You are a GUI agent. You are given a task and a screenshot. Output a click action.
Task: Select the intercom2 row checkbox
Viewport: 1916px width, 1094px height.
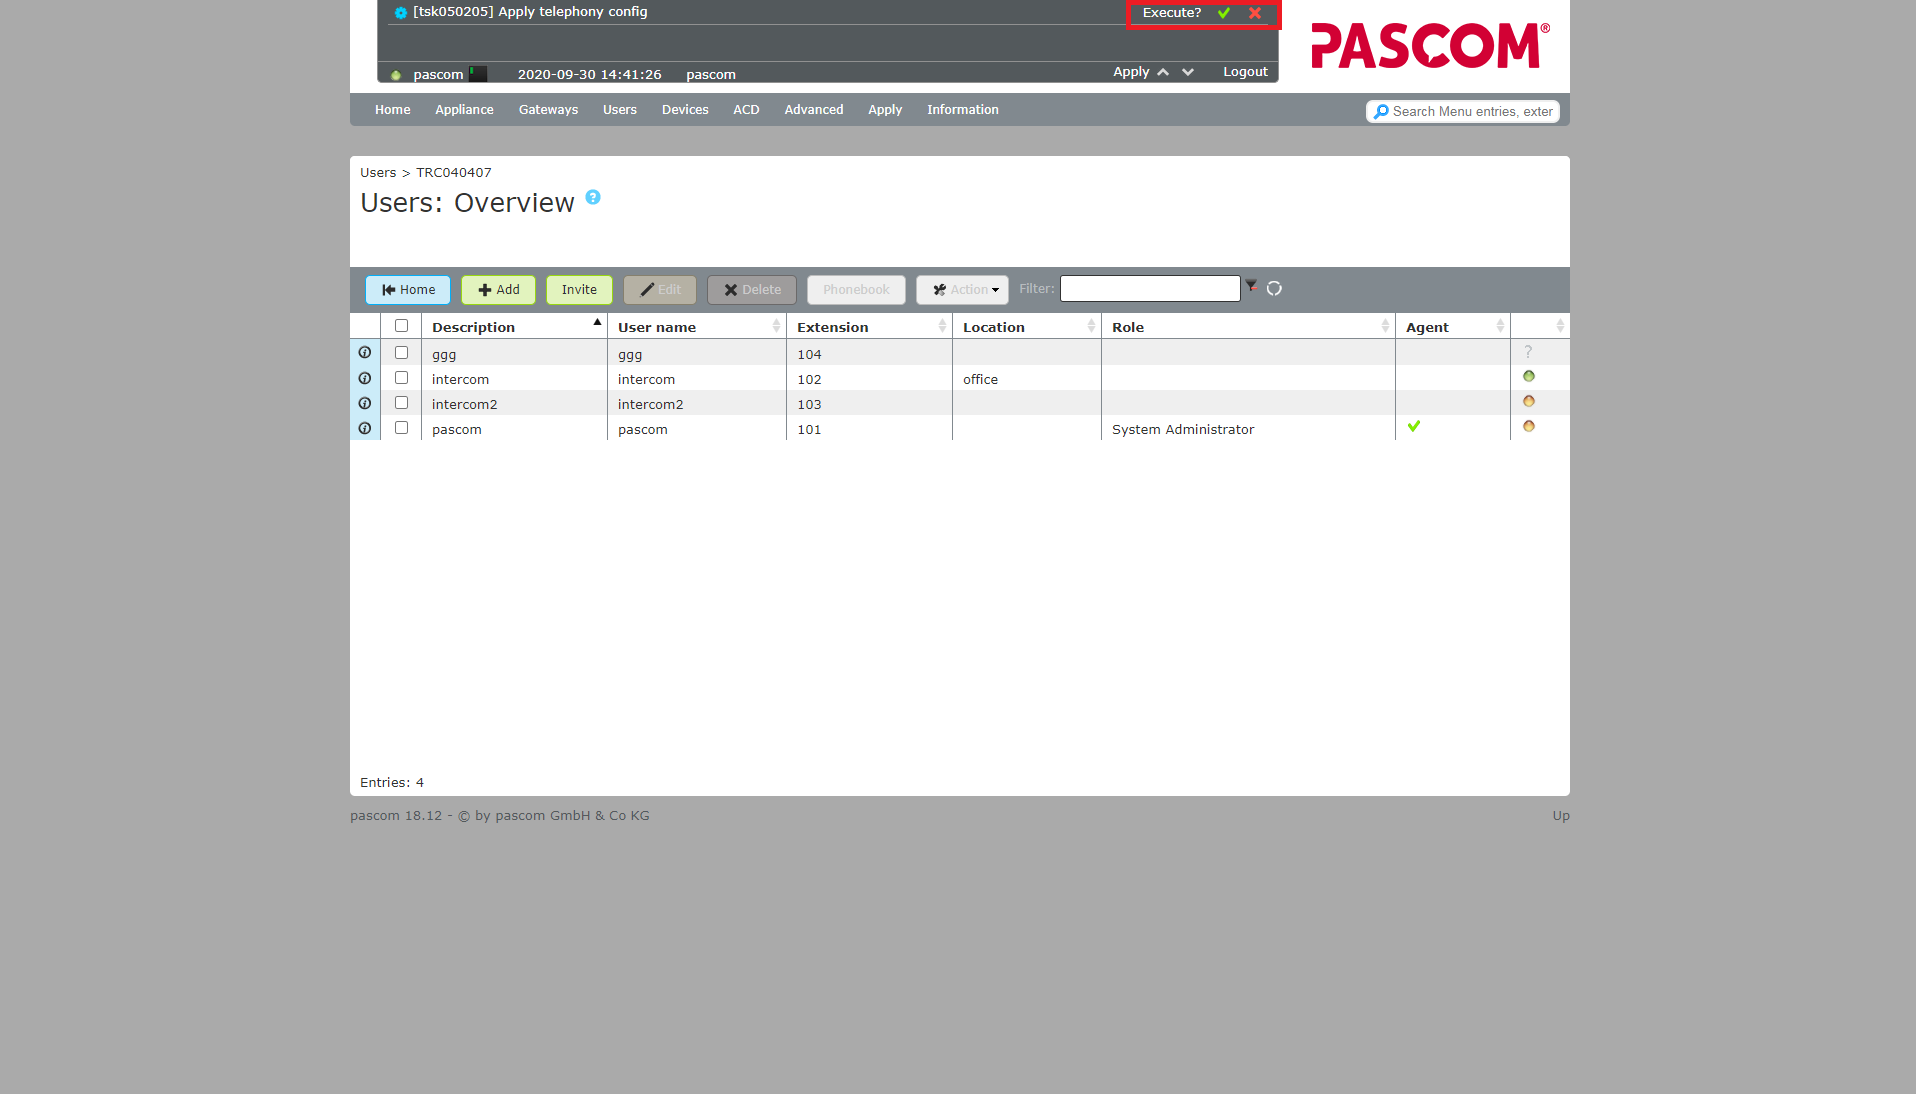[401, 403]
